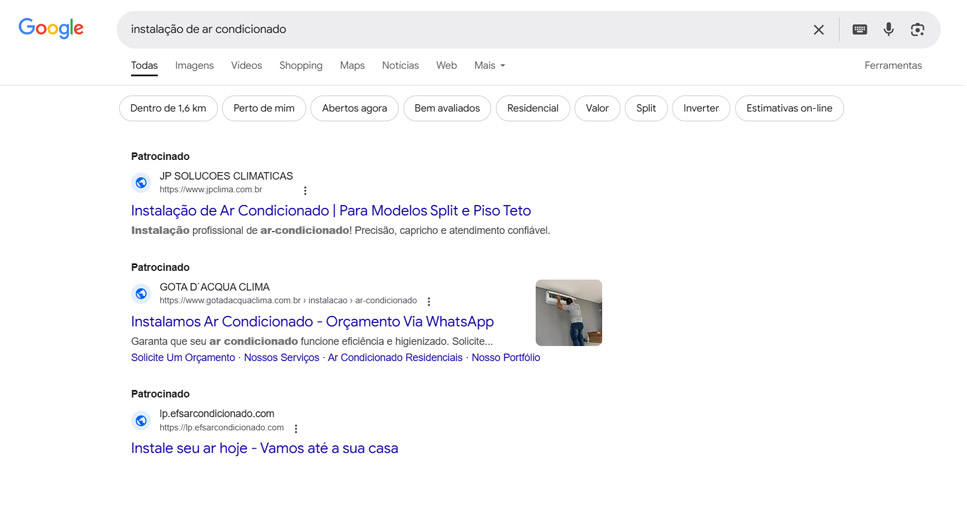Viewport: 967px width, 519px height.
Task: Open Ferramentas search tools
Action: click(x=893, y=65)
